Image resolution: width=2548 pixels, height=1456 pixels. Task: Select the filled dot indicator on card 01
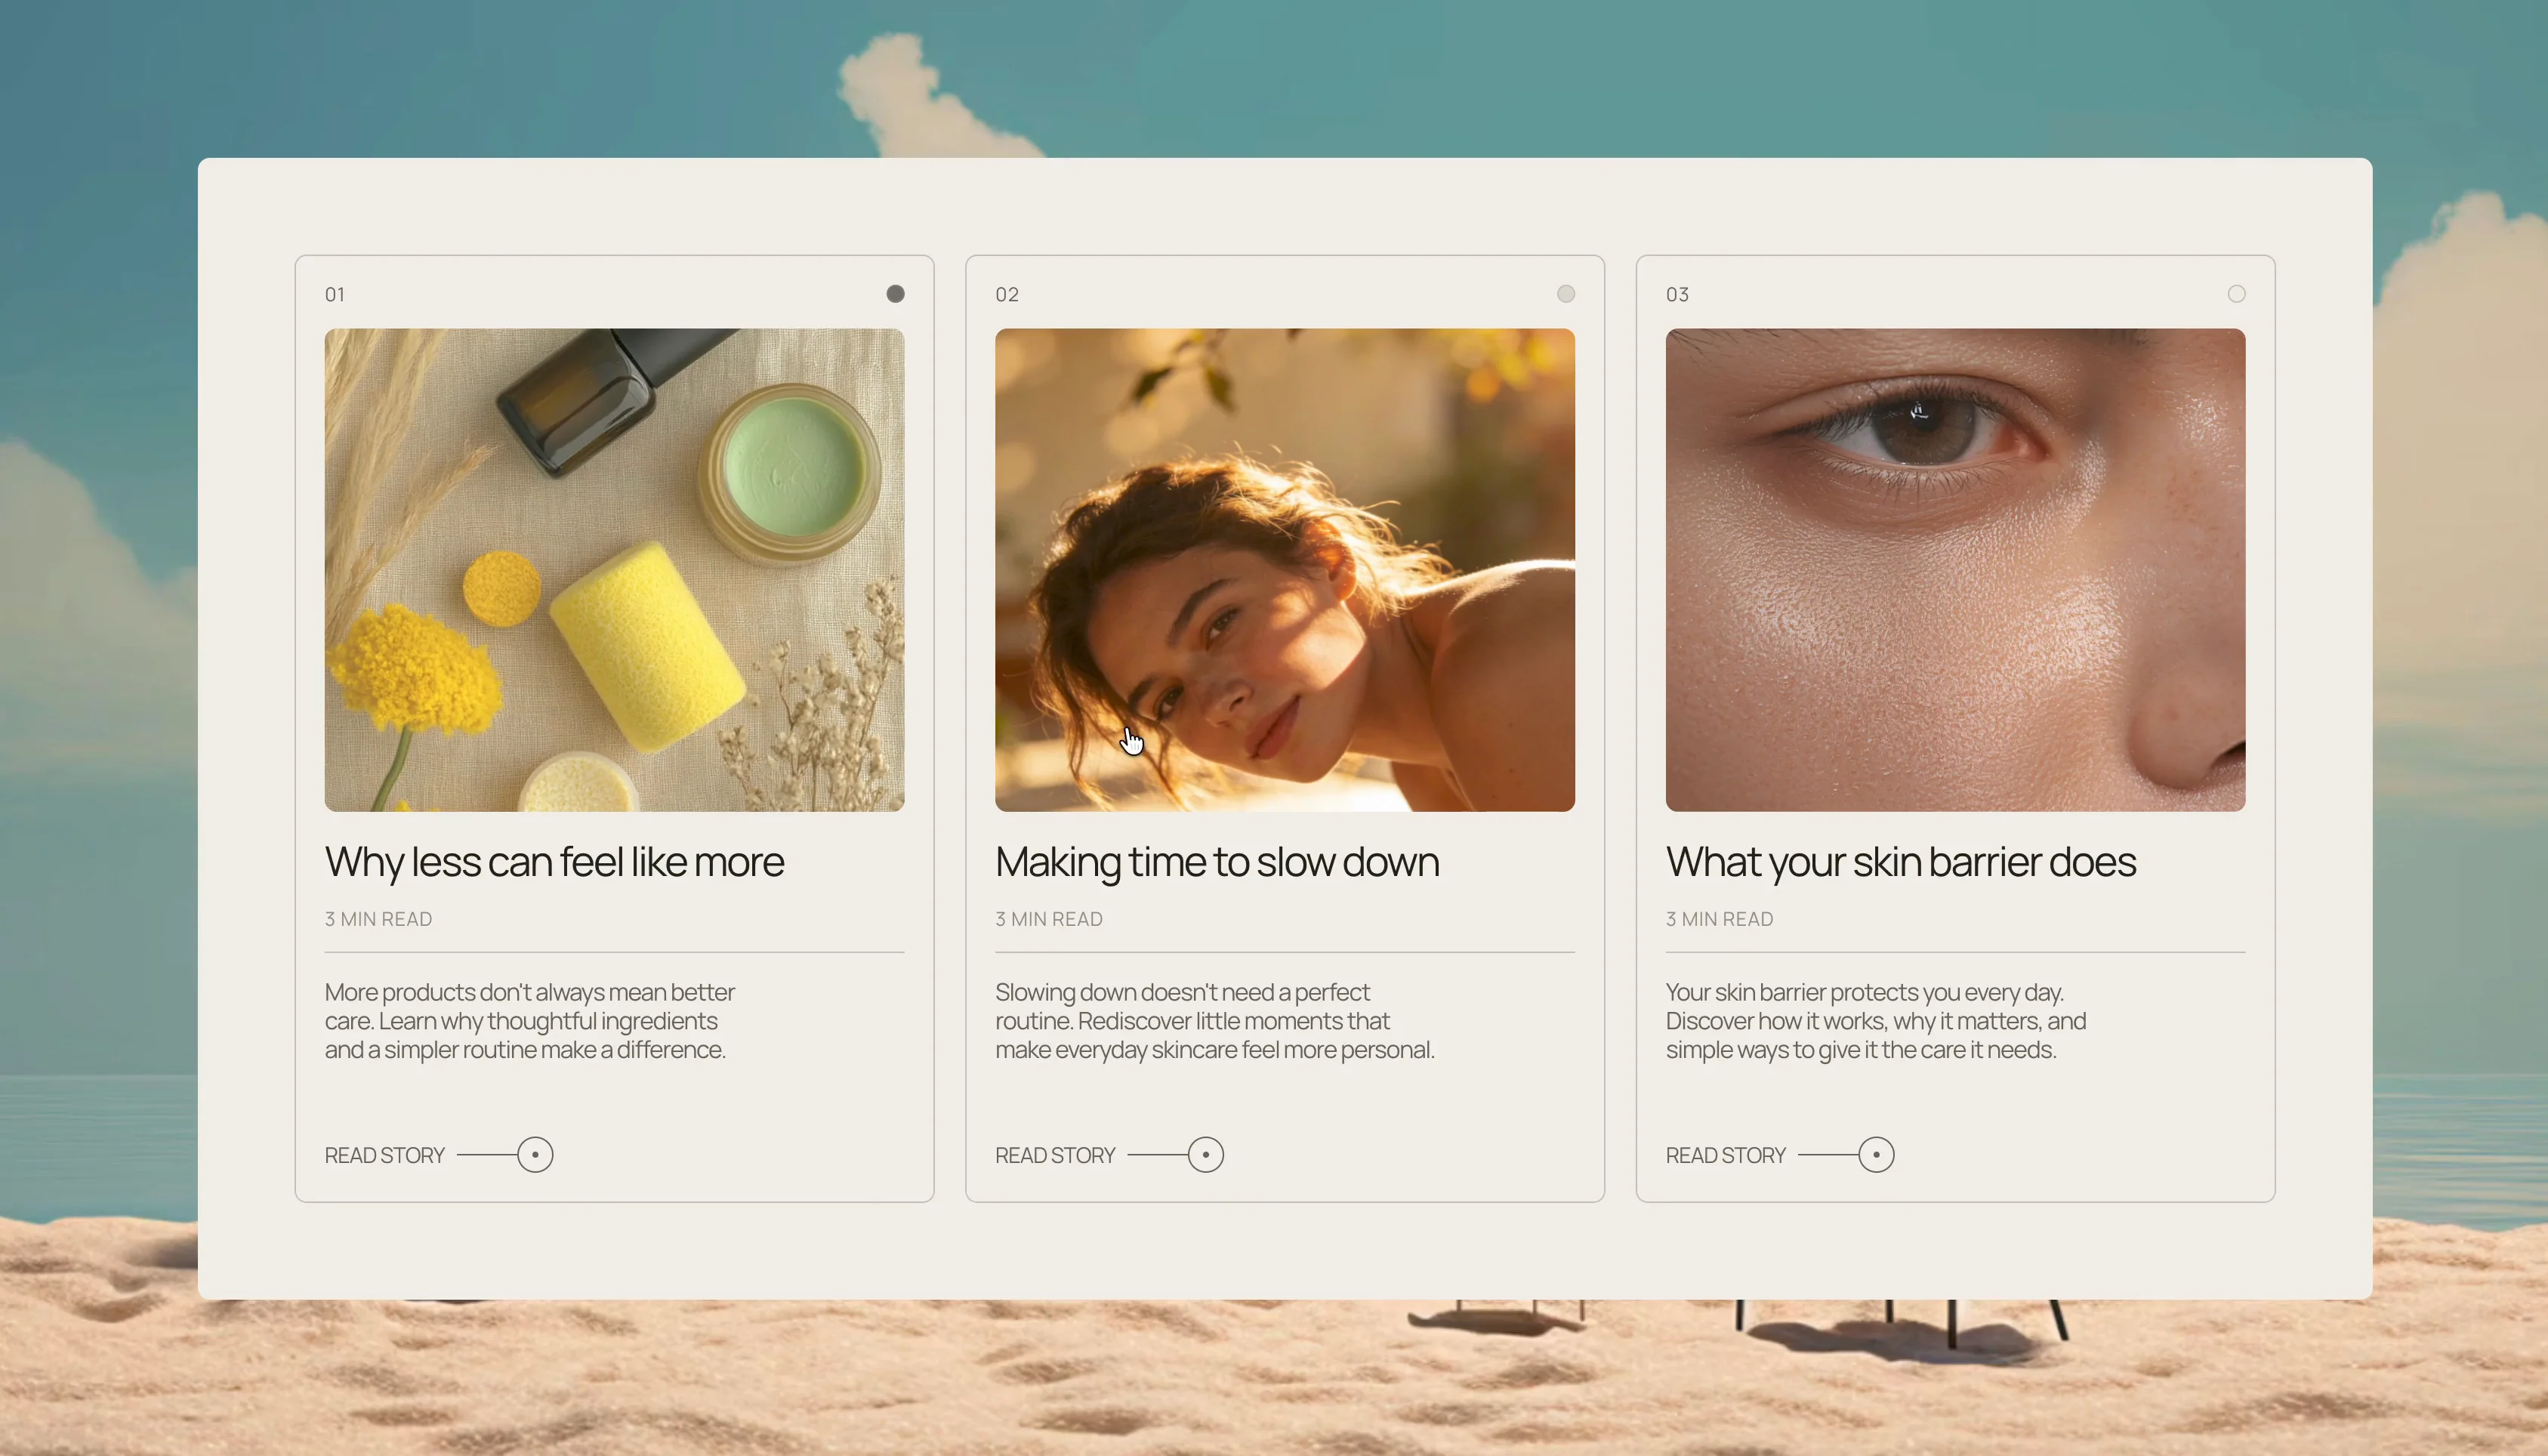[895, 294]
